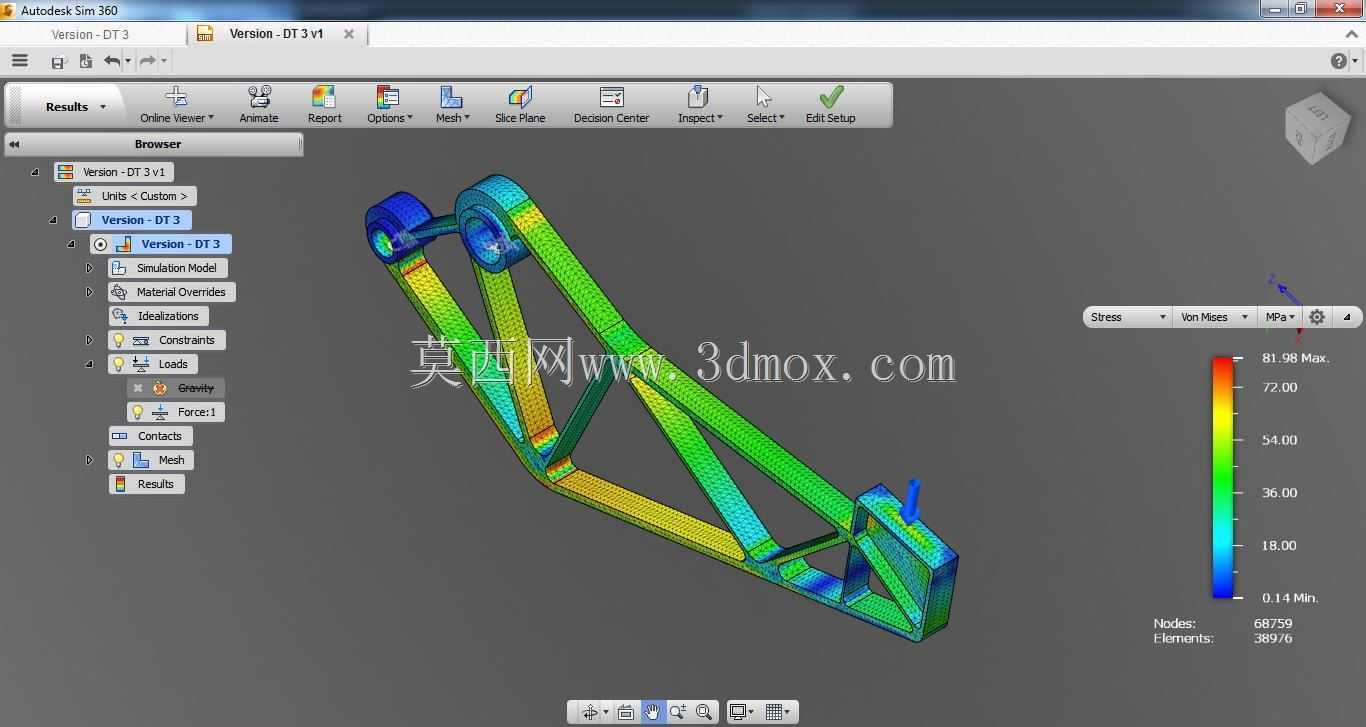Collapse the Version - DT 3 v1 root node
This screenshot has height=727, width=1366.
(x=35, y=172)
